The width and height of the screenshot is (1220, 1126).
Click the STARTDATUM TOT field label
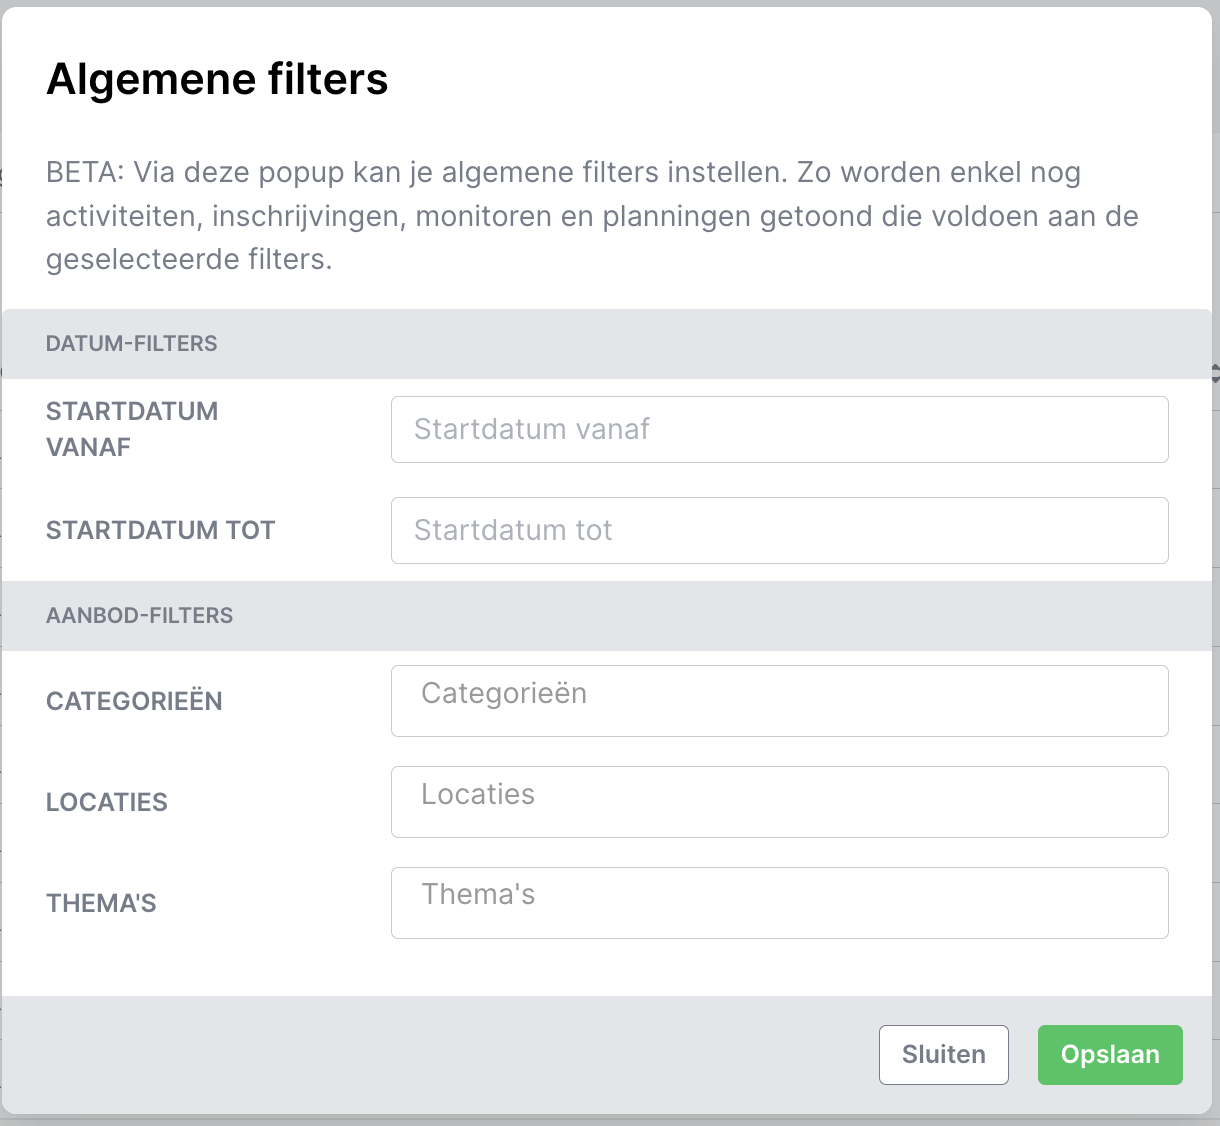[160, 530]
